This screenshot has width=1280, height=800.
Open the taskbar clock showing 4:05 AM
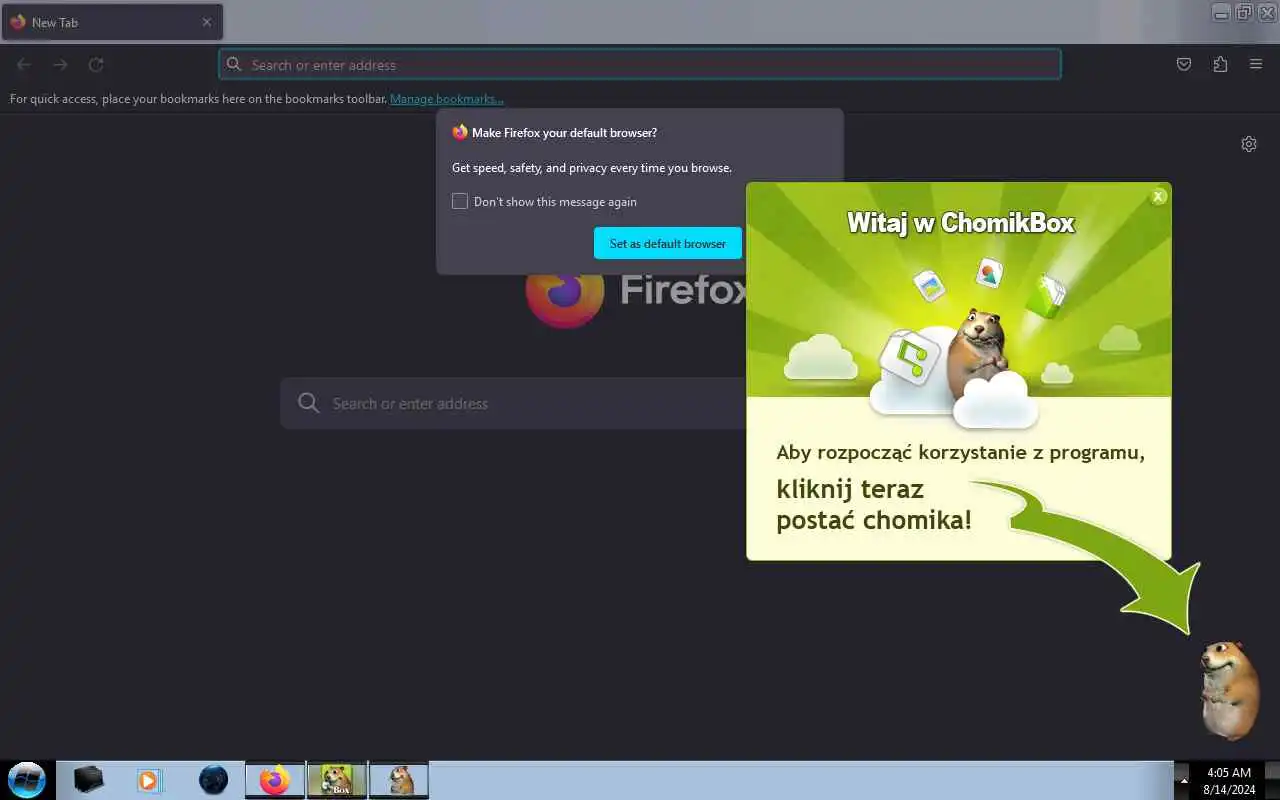(x=1229, y=781)
